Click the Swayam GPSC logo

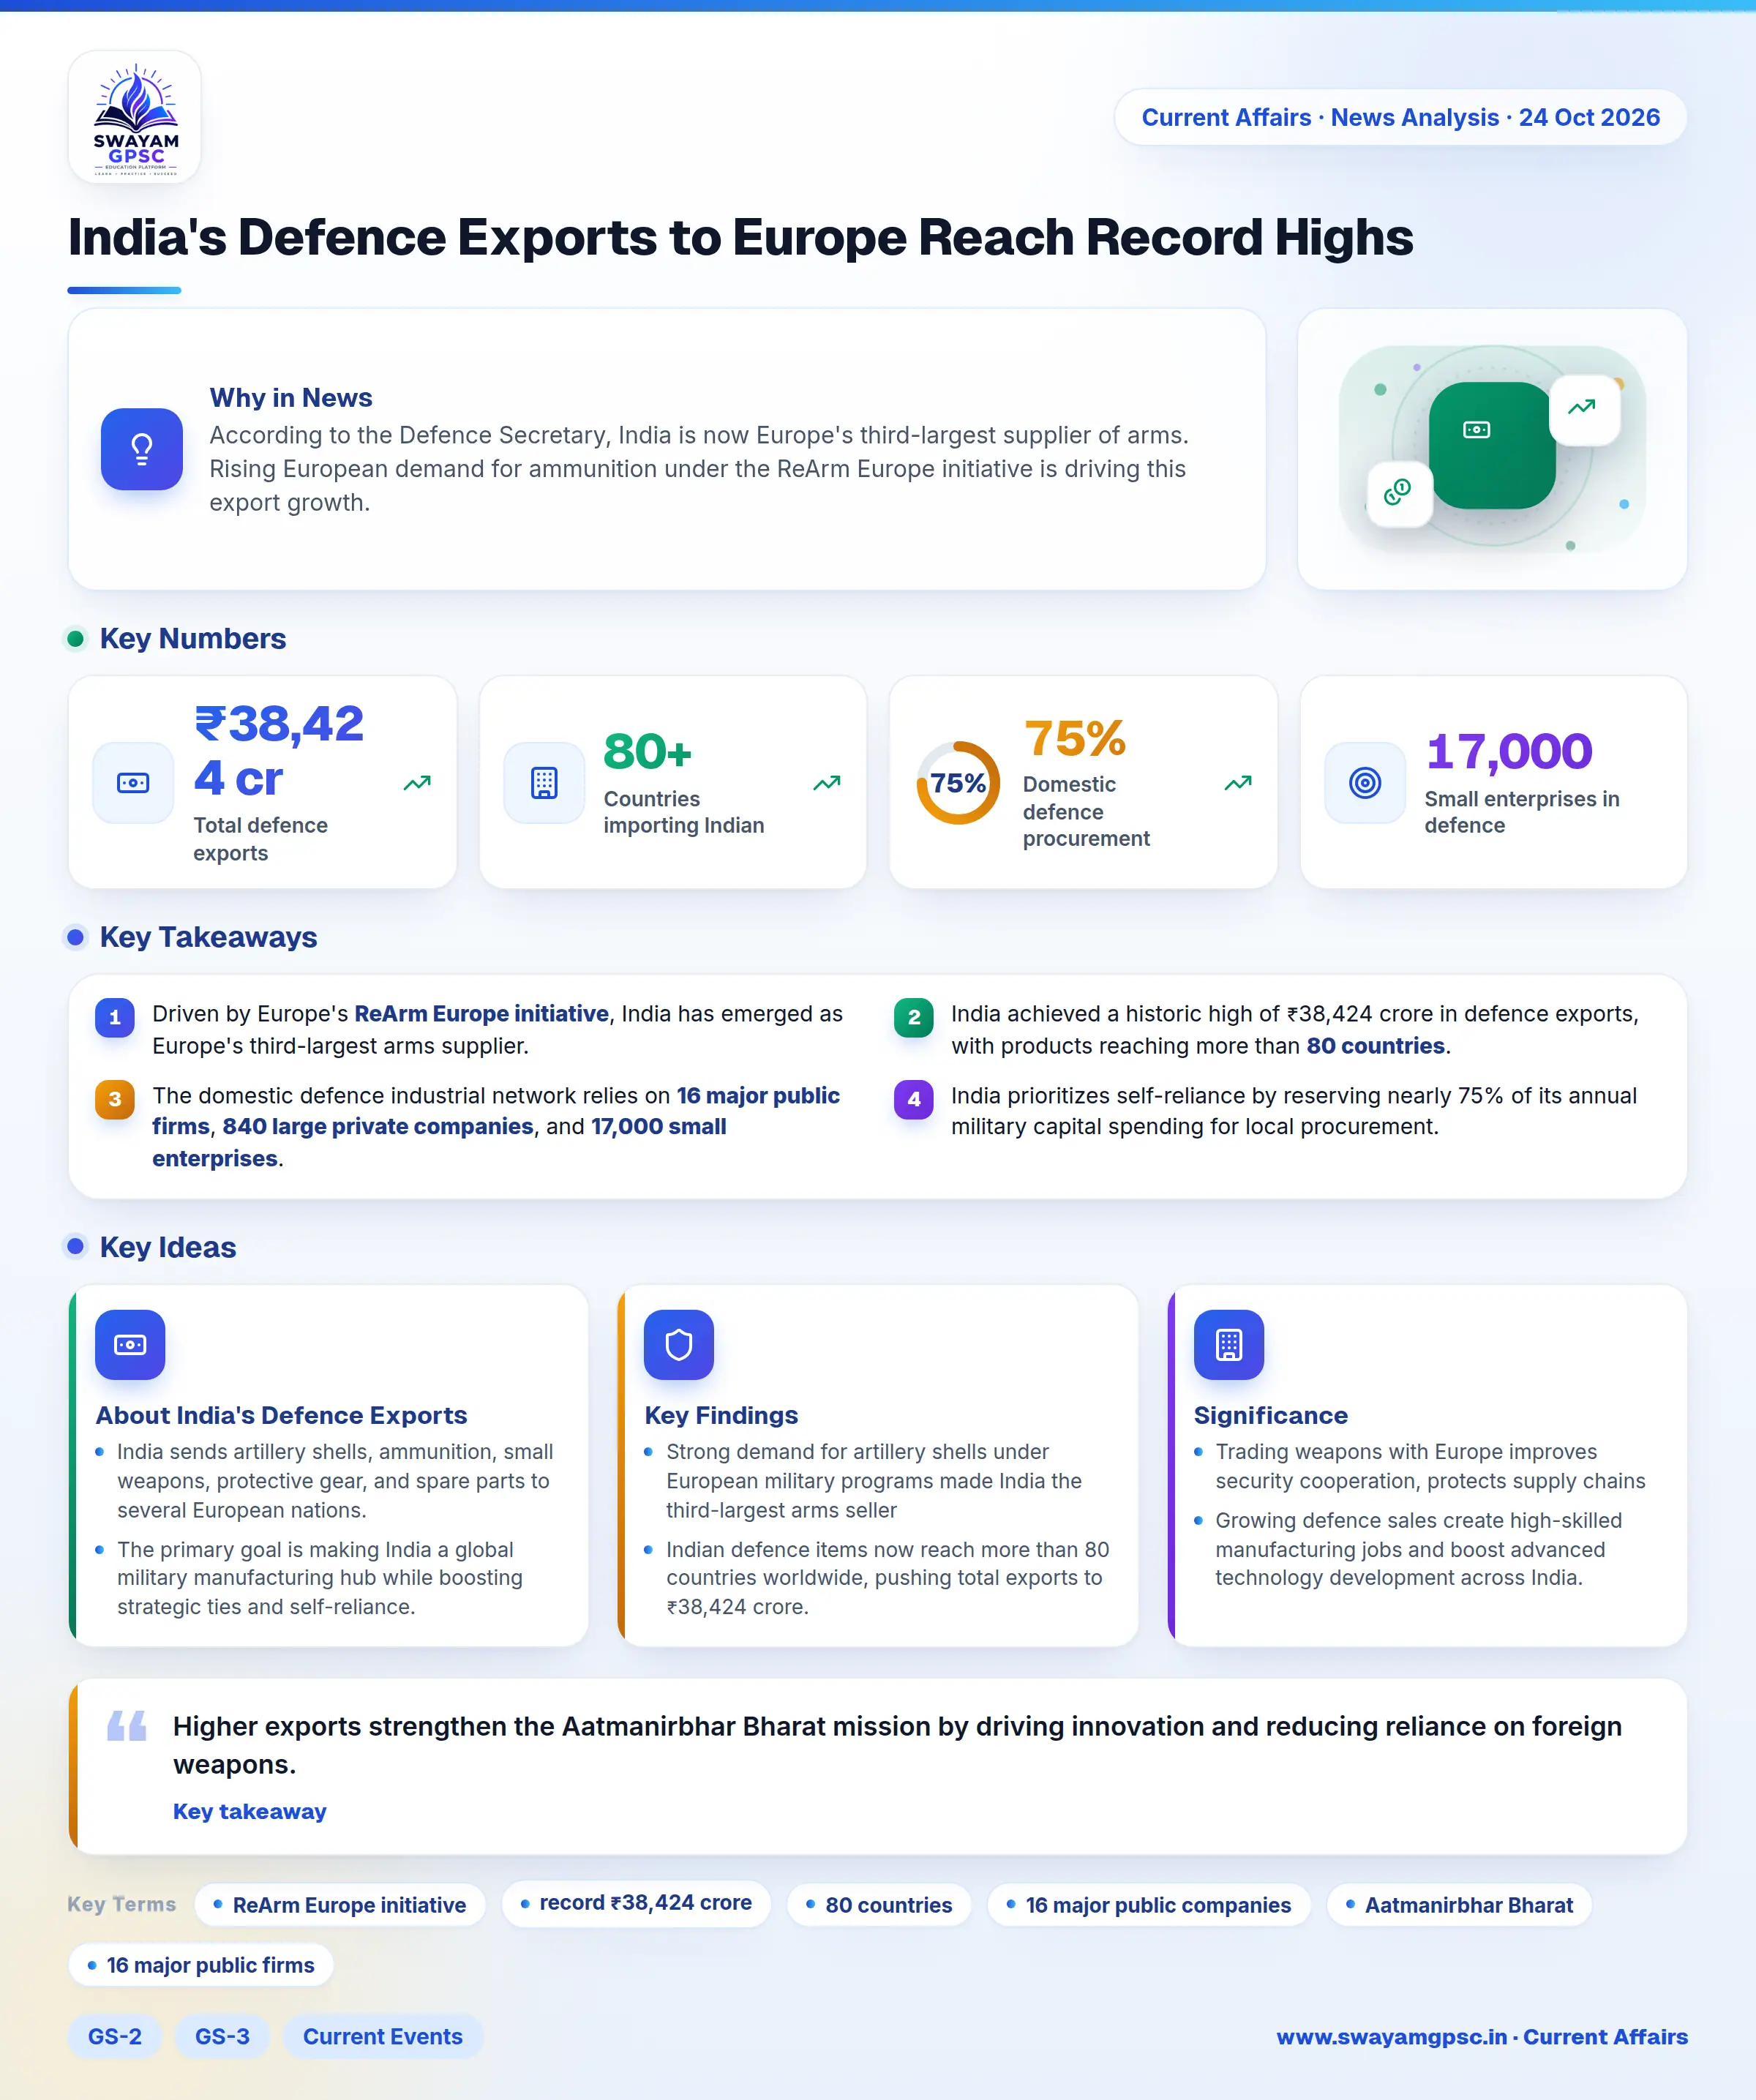tap(135, 117)
